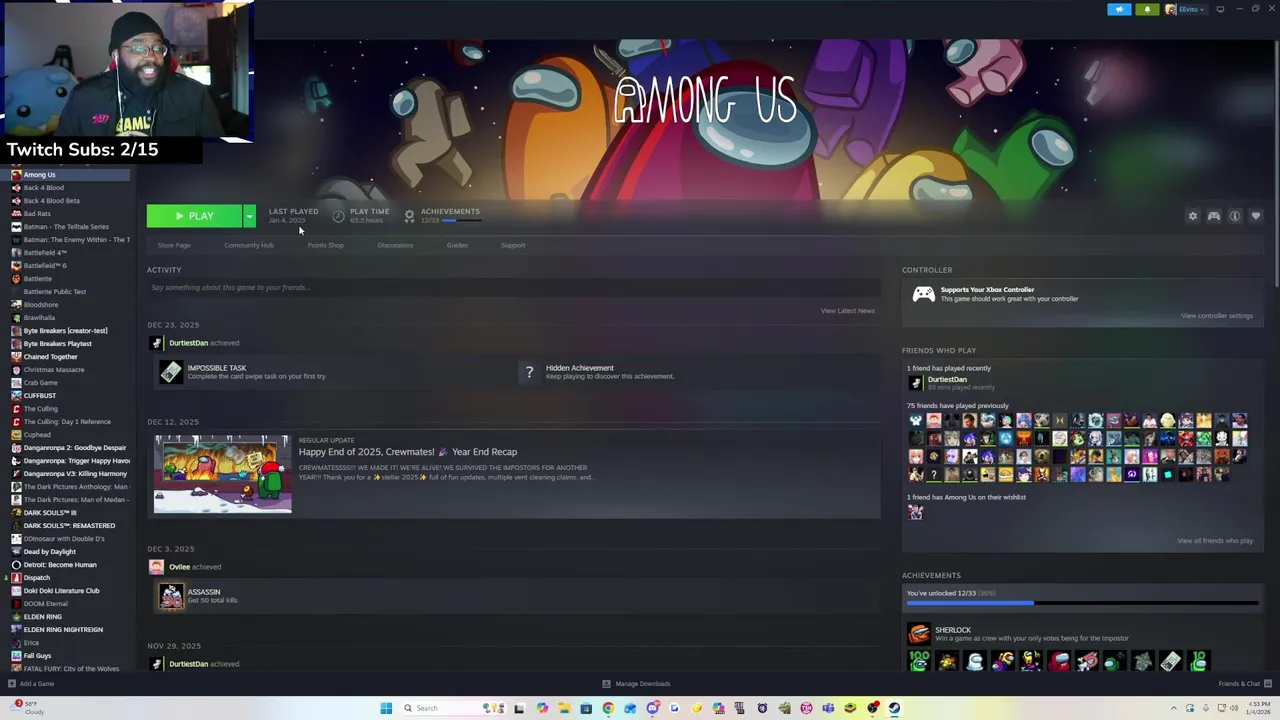This screenshot has width=1280, height=720.
Task: Show hidden system tray icons chevron
Action: click(1174, 709)
